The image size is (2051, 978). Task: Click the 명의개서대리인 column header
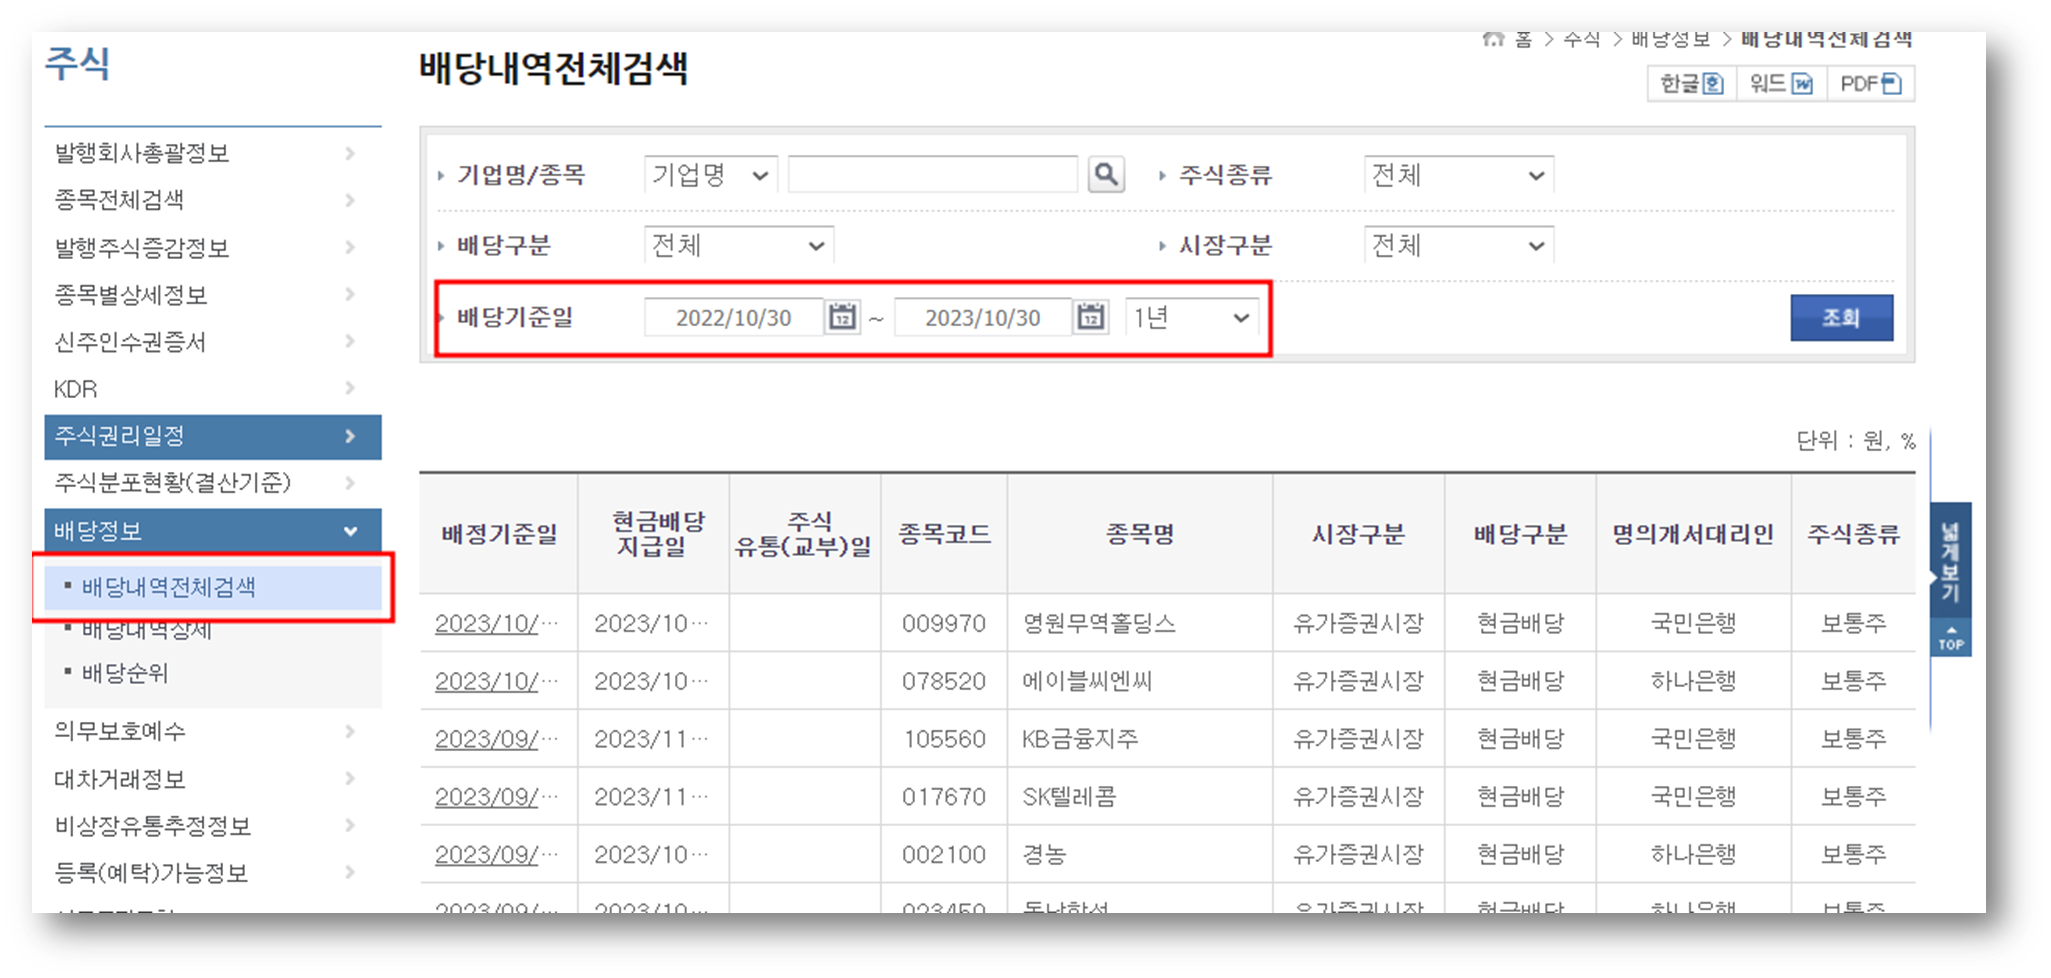pos(1693,534)
